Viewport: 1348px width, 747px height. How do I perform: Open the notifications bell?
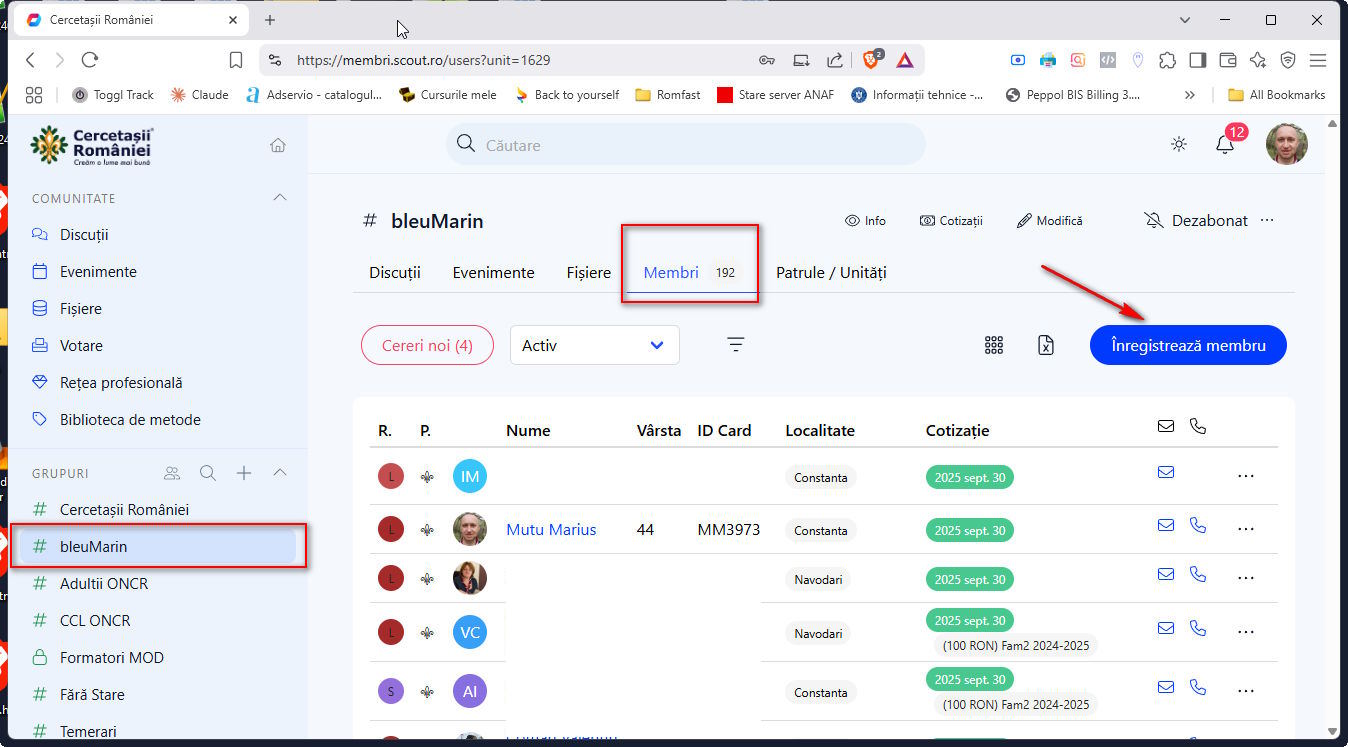pyautogui.click(x=1225, y=144)
